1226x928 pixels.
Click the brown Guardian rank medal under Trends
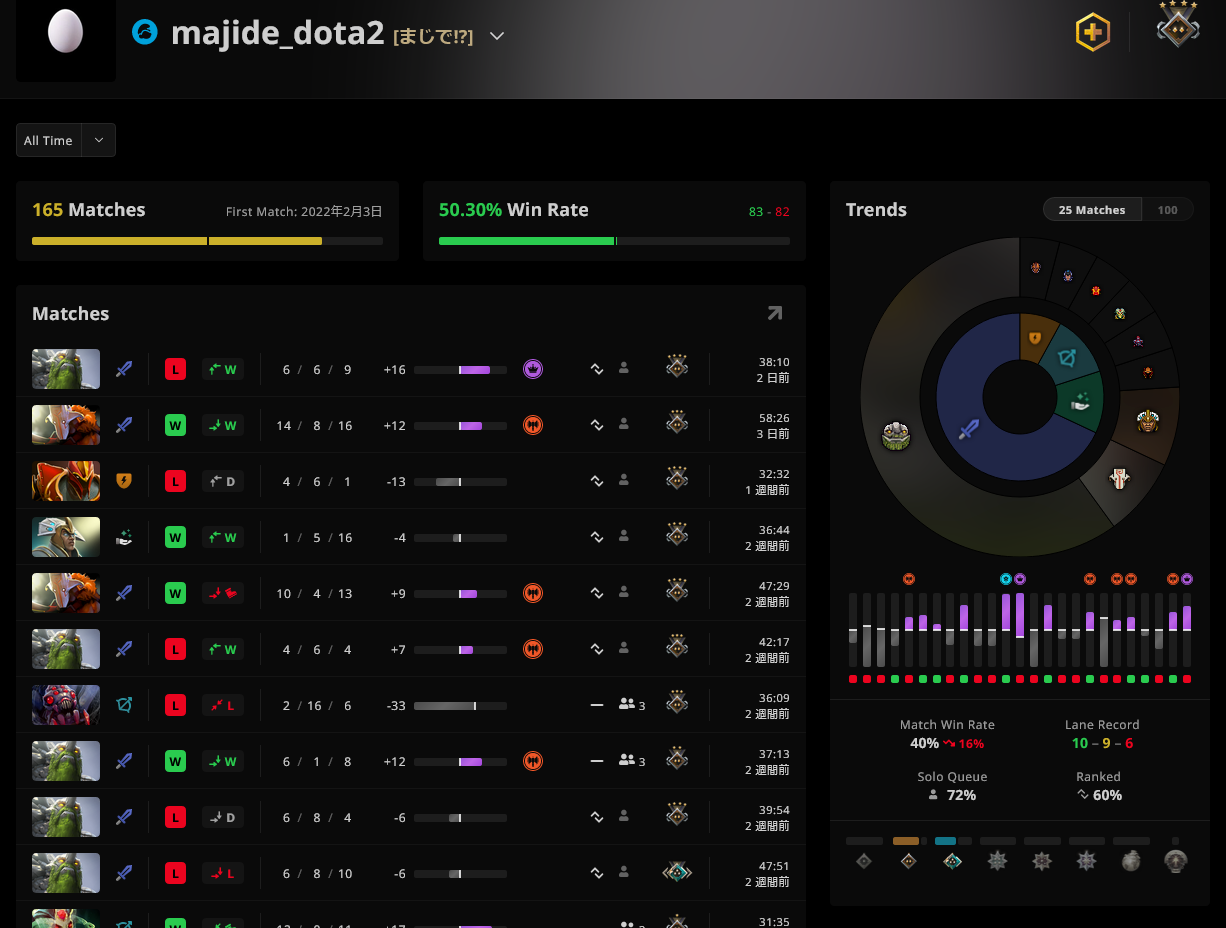(908, 860)
